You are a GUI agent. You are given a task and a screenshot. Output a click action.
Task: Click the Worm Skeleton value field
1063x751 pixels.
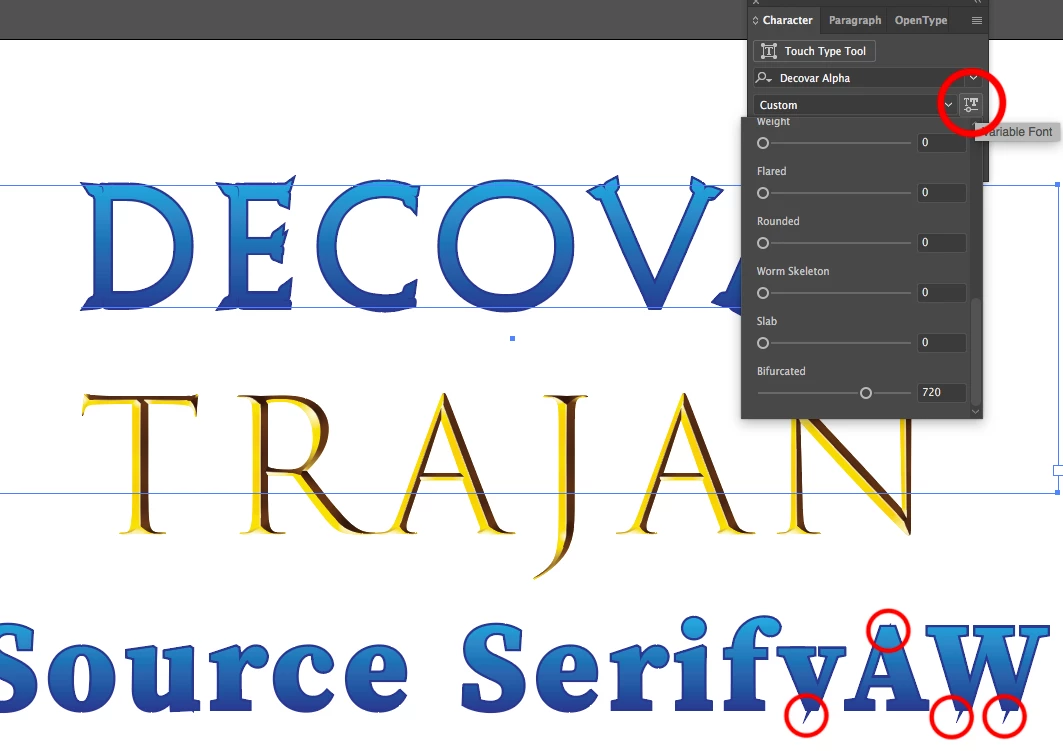point(942,292)
